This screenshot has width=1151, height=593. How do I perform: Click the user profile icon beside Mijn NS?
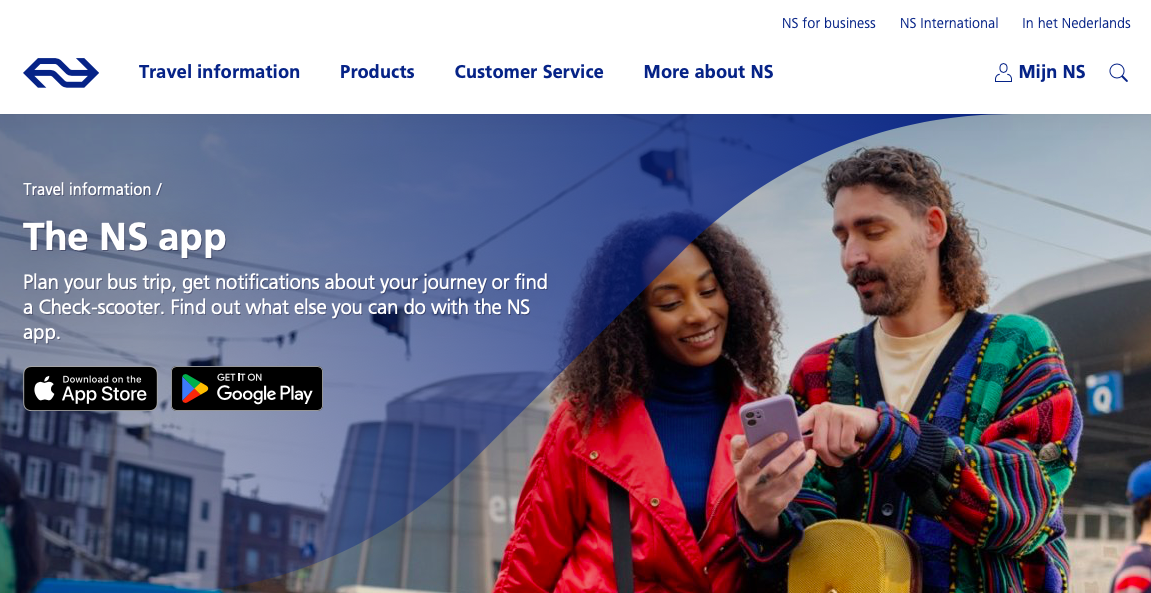point(1003,73)
